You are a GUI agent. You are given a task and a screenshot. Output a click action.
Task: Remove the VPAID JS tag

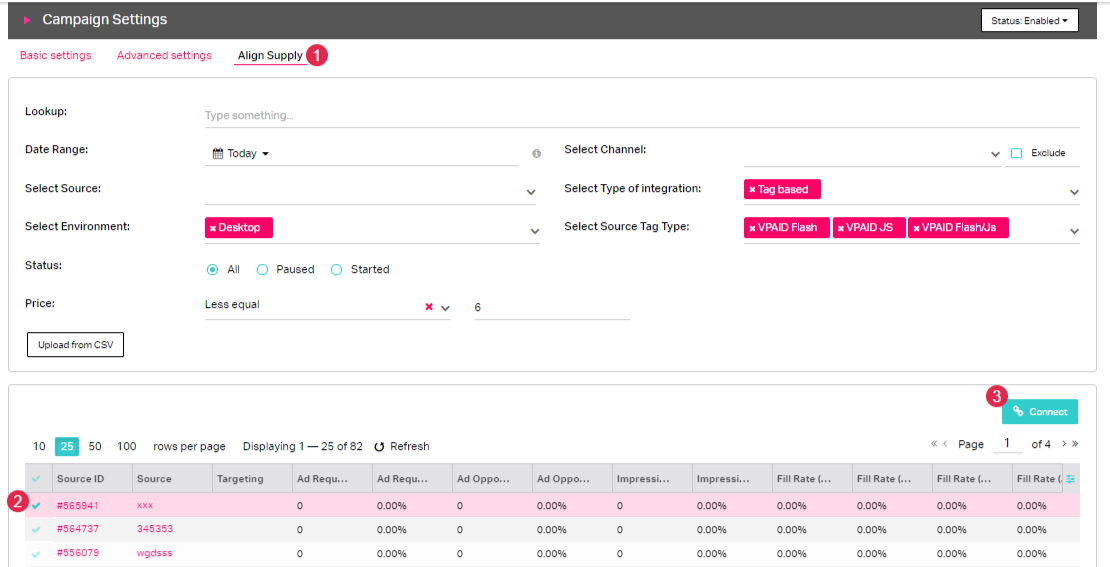[841, 228]
